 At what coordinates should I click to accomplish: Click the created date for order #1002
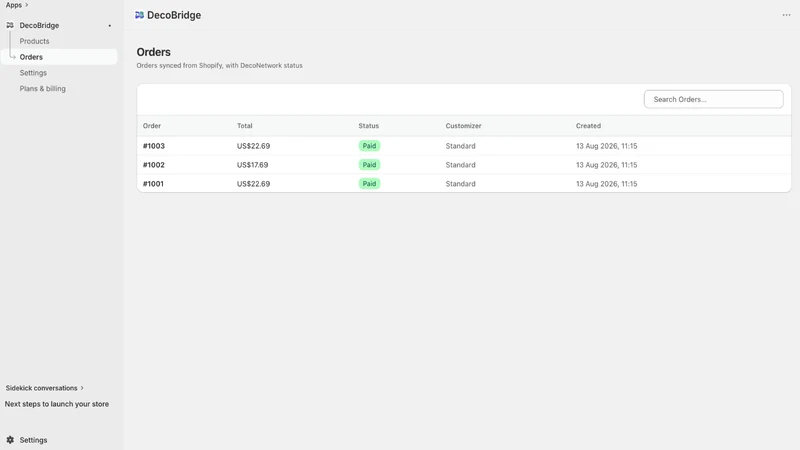[x=606, y=165]
